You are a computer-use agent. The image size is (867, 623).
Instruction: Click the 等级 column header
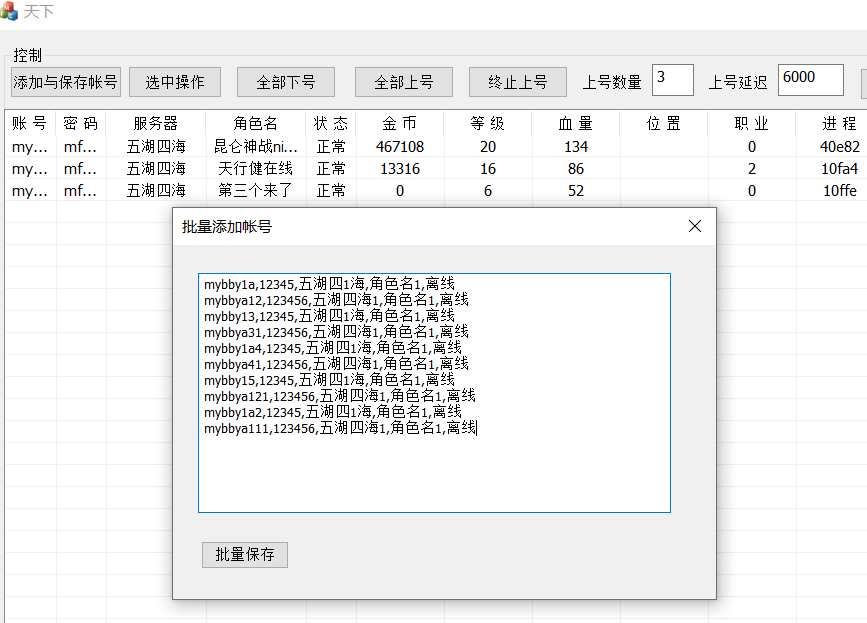coord(487,122)
